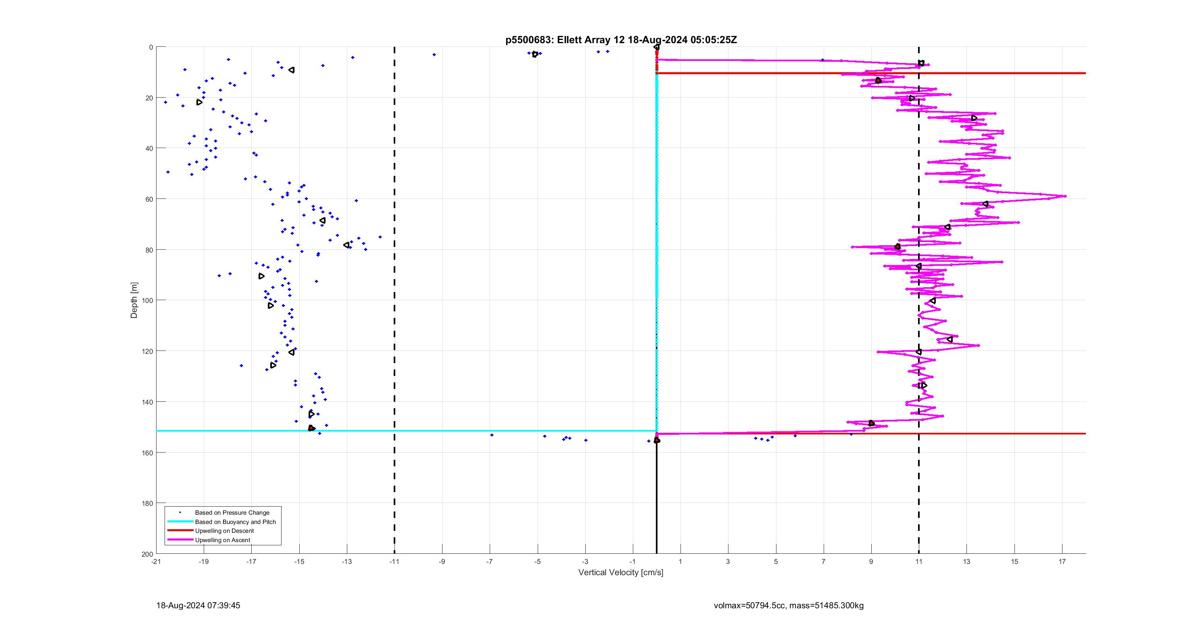The height and width of the screenshot is (622, 1200).
Task: Click depth tick label 20
Action: coord(148,98)
